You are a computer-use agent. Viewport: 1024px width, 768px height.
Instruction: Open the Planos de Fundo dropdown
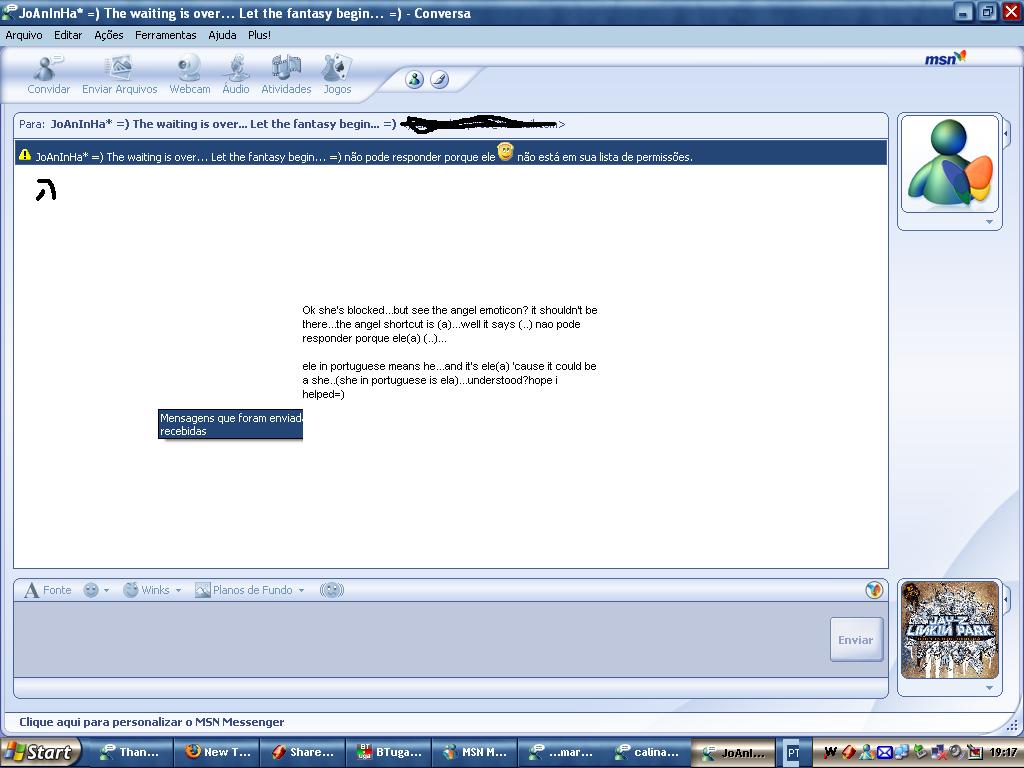(x=250, y=590)
